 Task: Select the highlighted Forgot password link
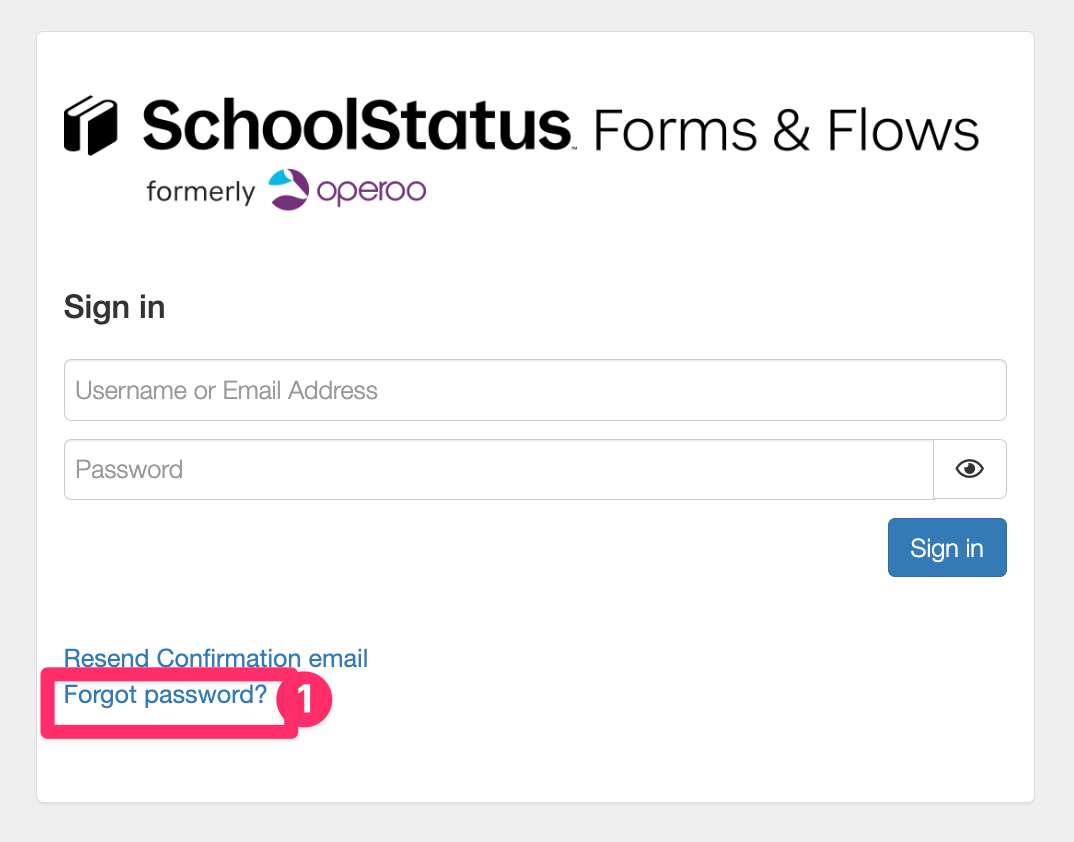coord(164,694)
